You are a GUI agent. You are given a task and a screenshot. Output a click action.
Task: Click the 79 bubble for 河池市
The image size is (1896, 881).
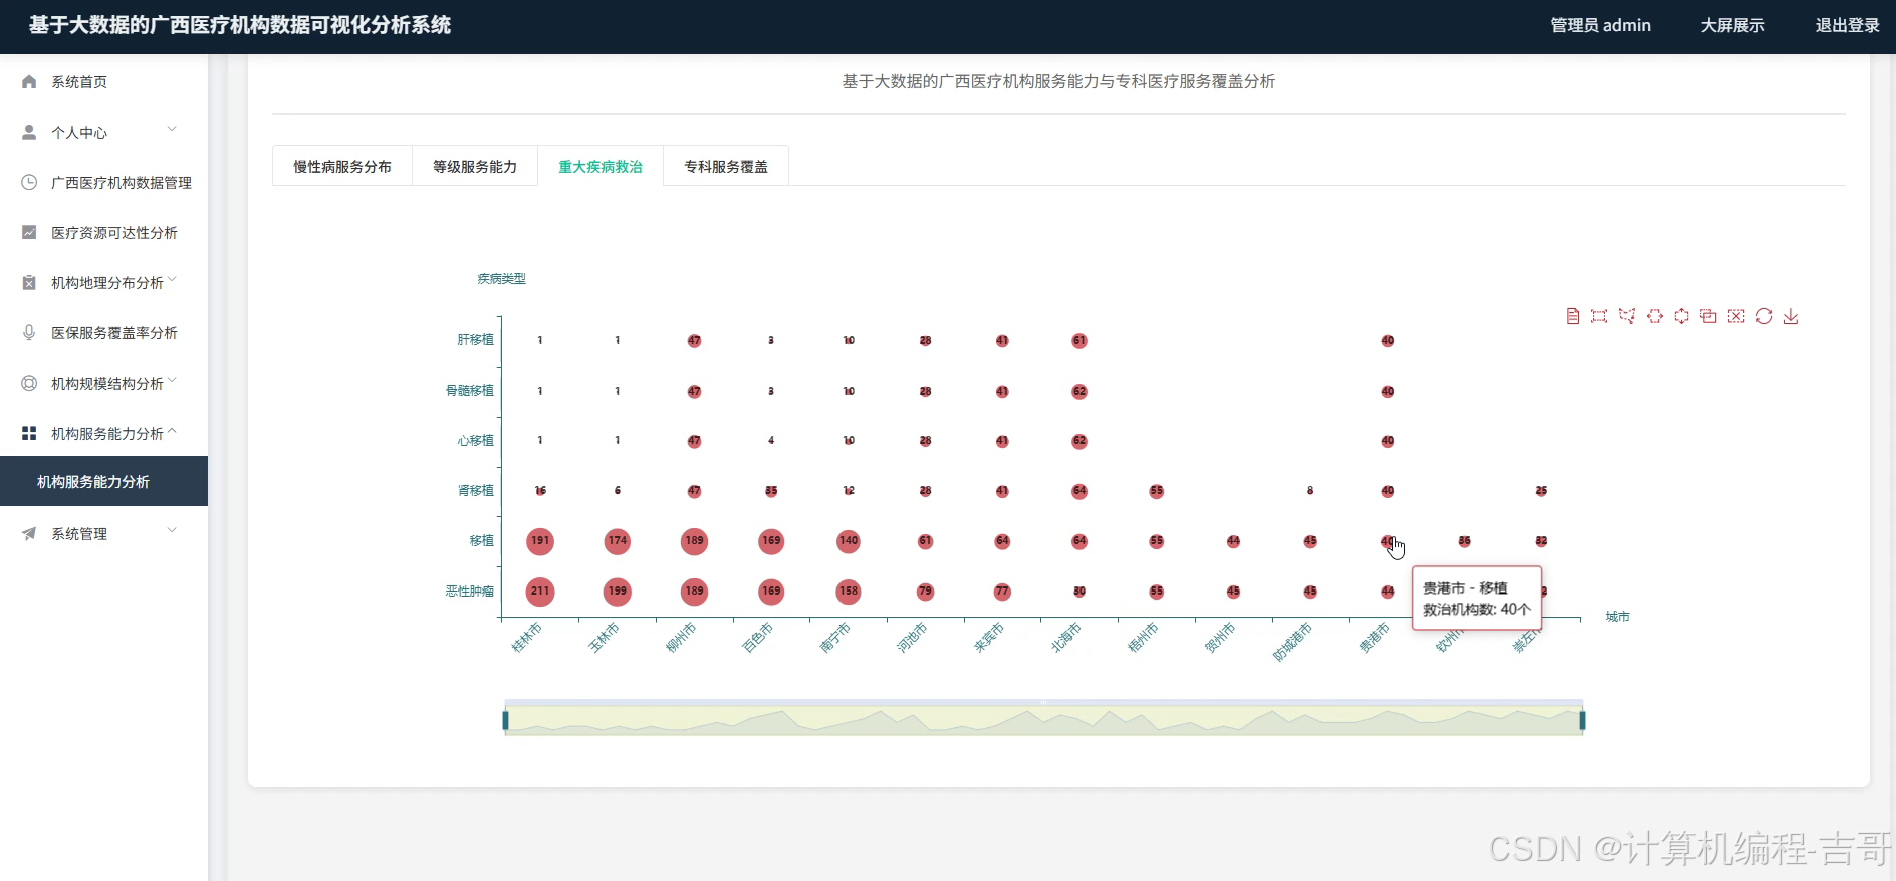tap(926, 591)
